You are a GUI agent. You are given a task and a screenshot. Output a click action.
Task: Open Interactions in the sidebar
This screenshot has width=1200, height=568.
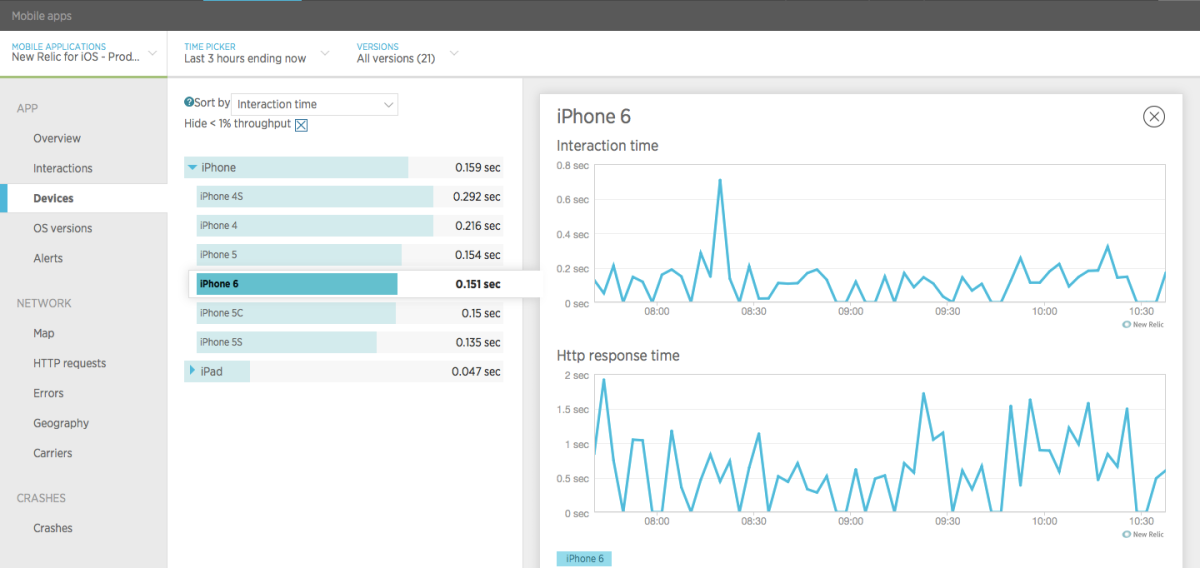pos(63,168)
